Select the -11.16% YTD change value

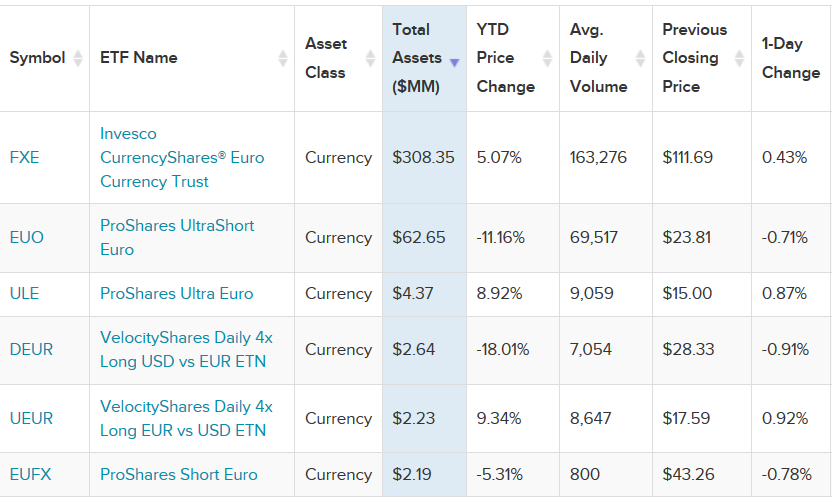coord(501,237)
